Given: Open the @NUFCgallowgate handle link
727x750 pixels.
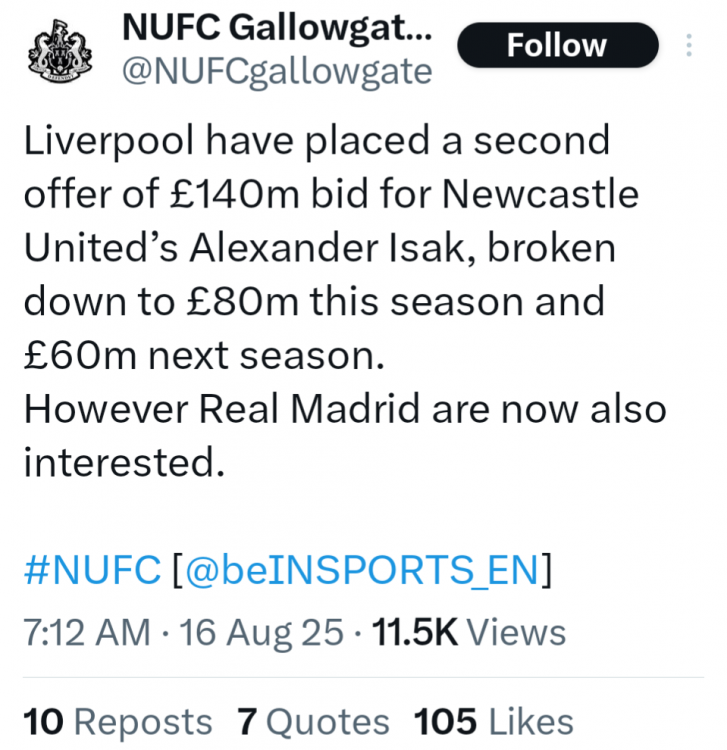Looking at the screenshot, I should coord(277,72).
